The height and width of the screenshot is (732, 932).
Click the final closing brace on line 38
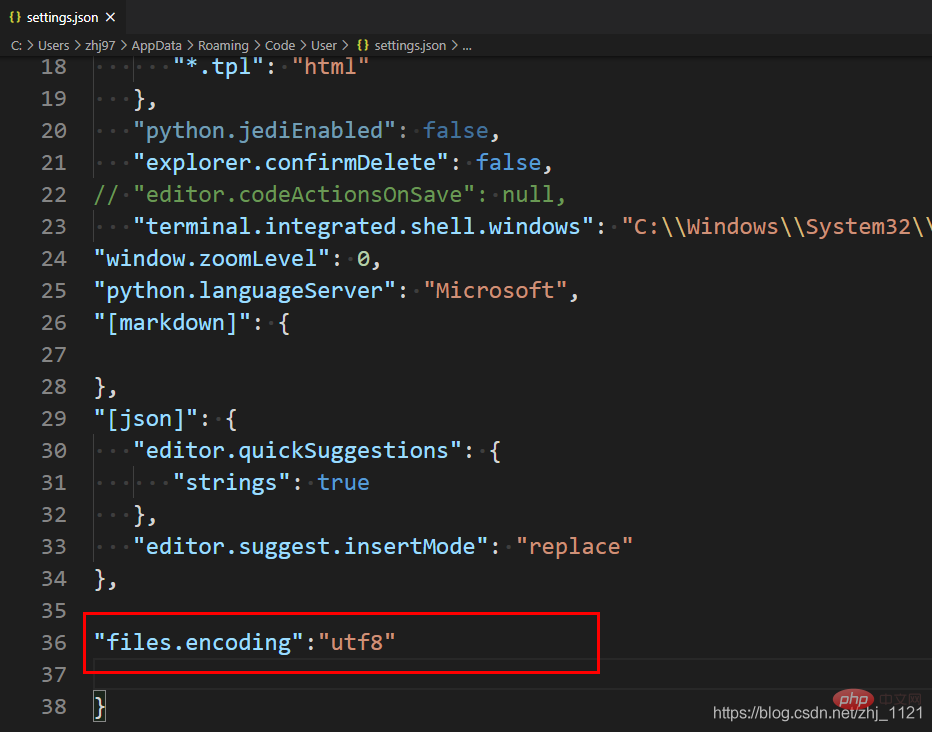[100, 707]
